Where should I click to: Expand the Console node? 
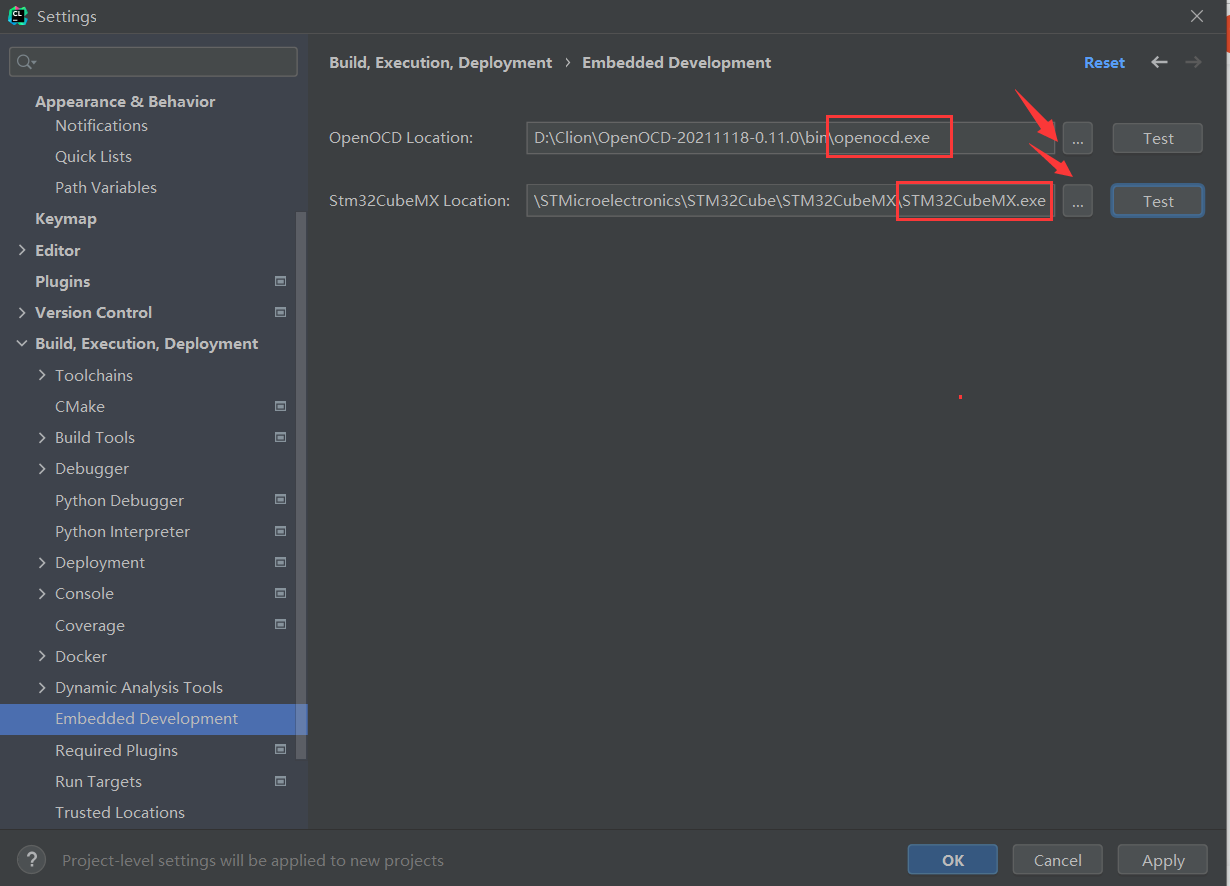tap(42, 594)
